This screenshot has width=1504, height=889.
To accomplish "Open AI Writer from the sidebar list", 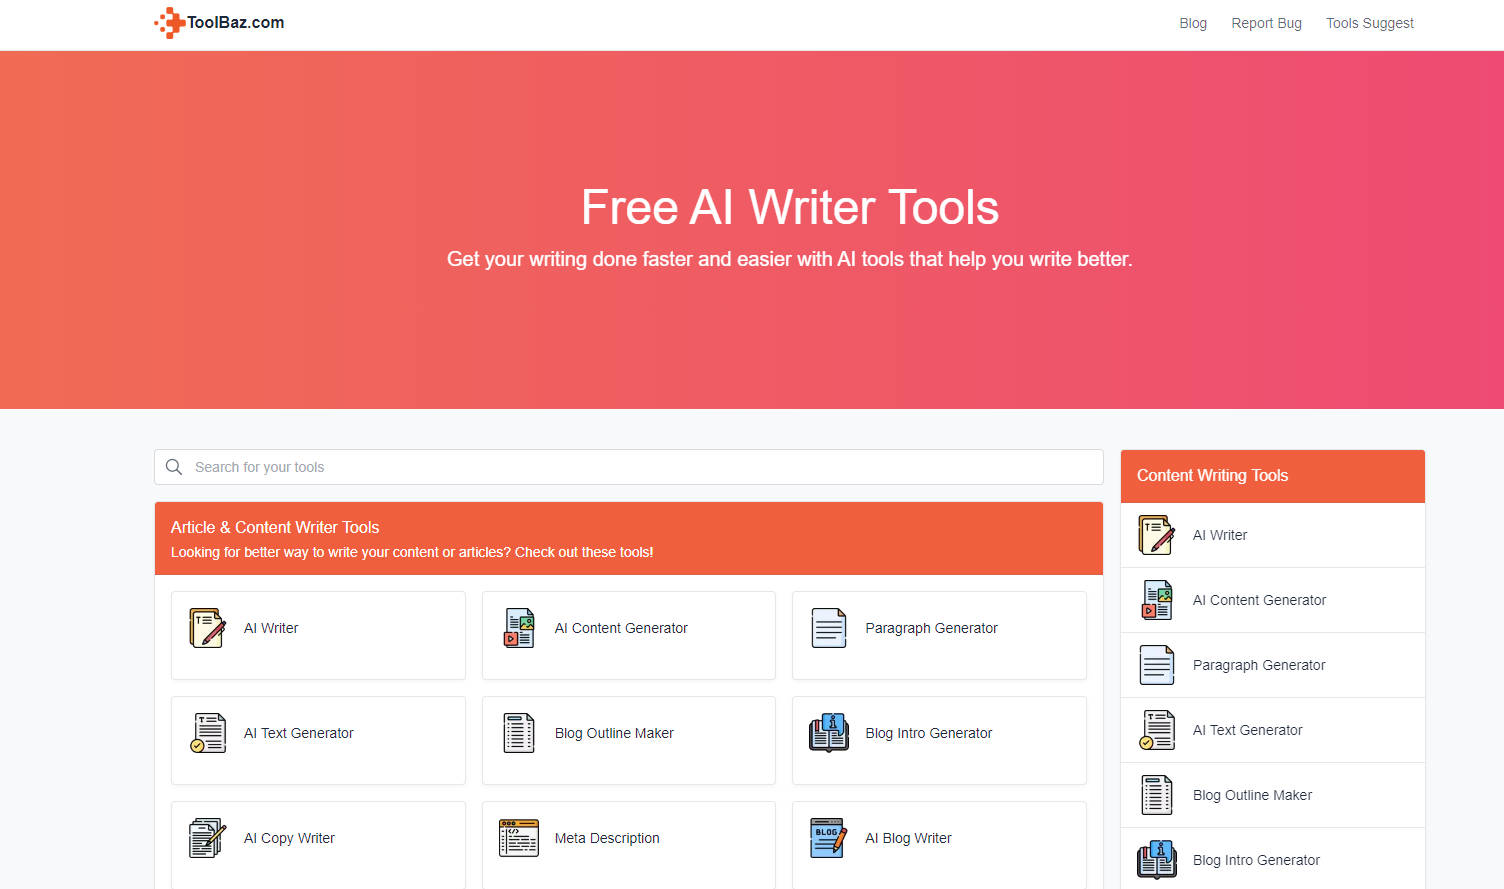I will click(x=1220, y=535).
